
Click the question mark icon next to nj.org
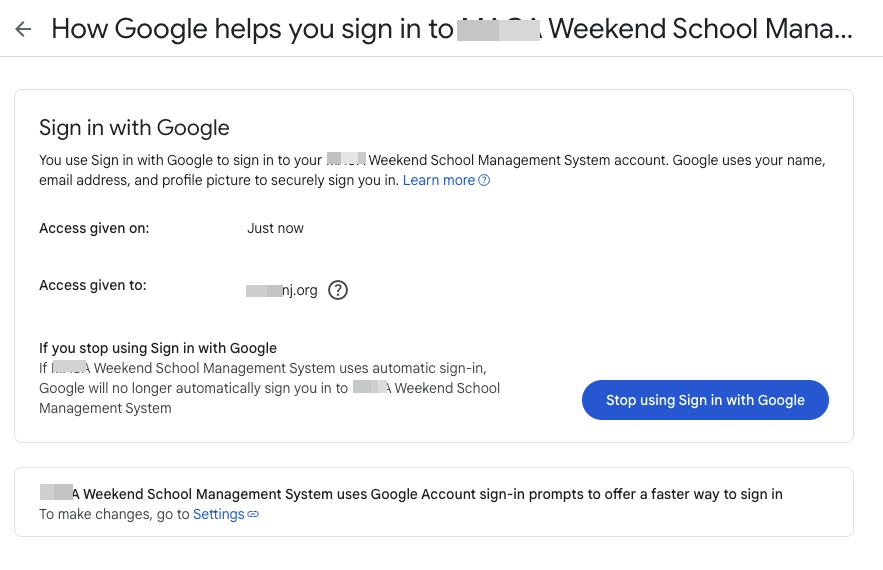coord(338,290)
